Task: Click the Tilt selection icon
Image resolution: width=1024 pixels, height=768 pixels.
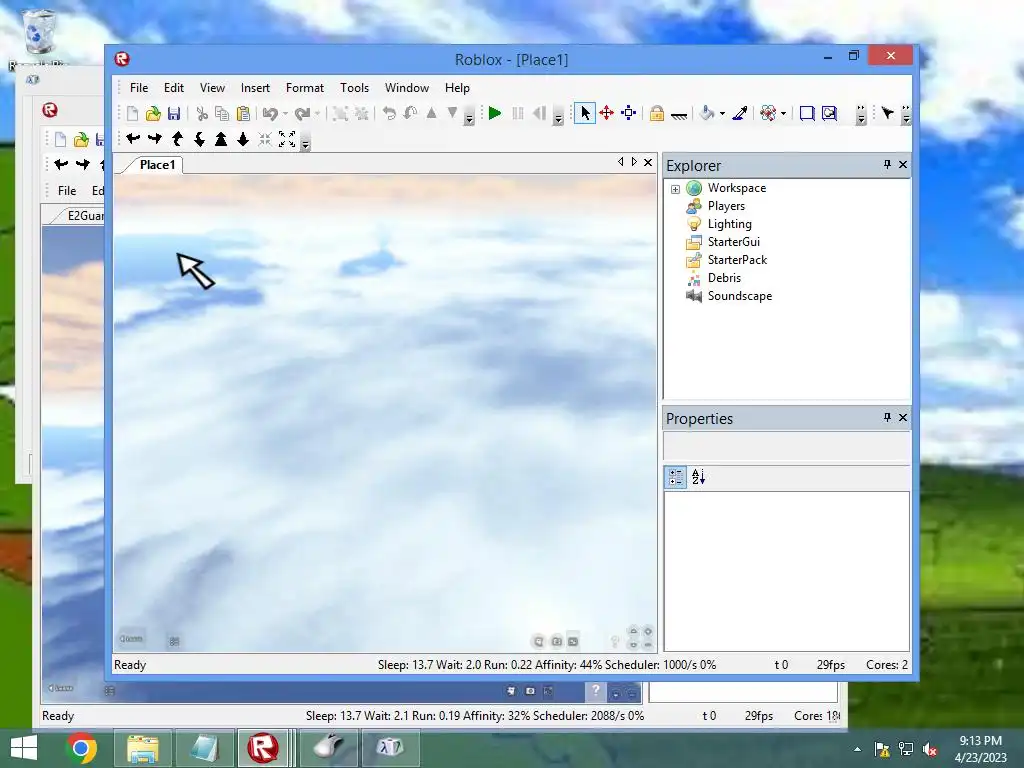Action: [x=410, y=114]
